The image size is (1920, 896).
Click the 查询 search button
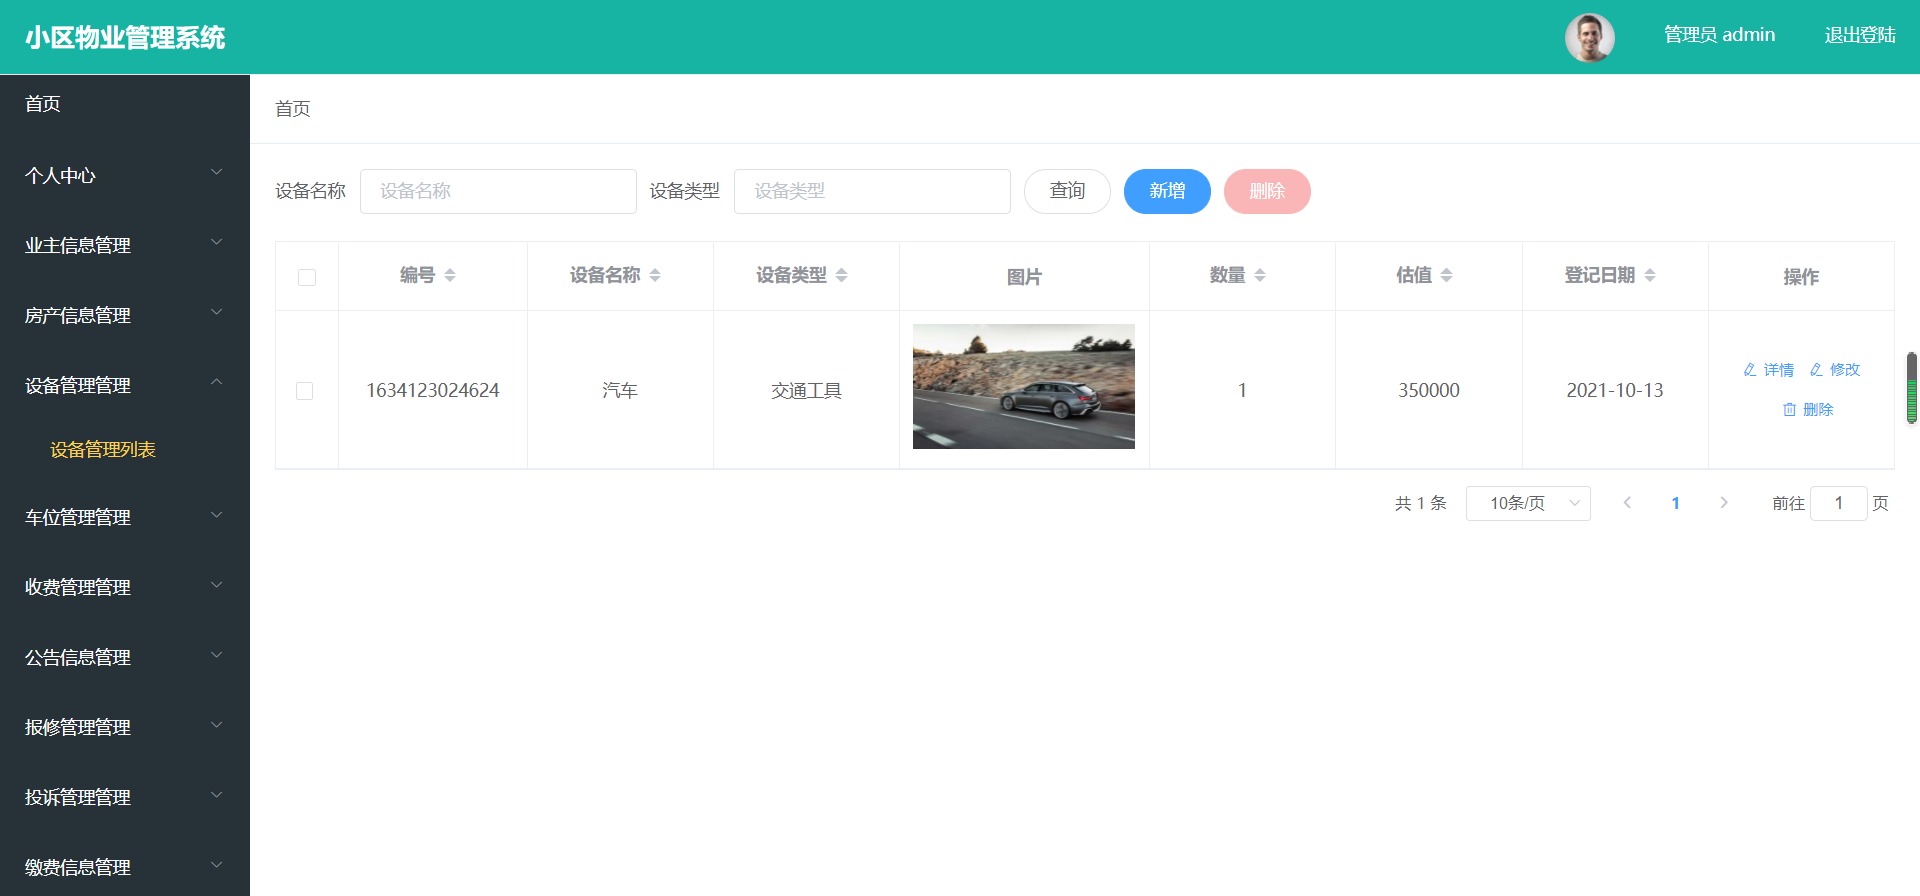(1067, 191)
